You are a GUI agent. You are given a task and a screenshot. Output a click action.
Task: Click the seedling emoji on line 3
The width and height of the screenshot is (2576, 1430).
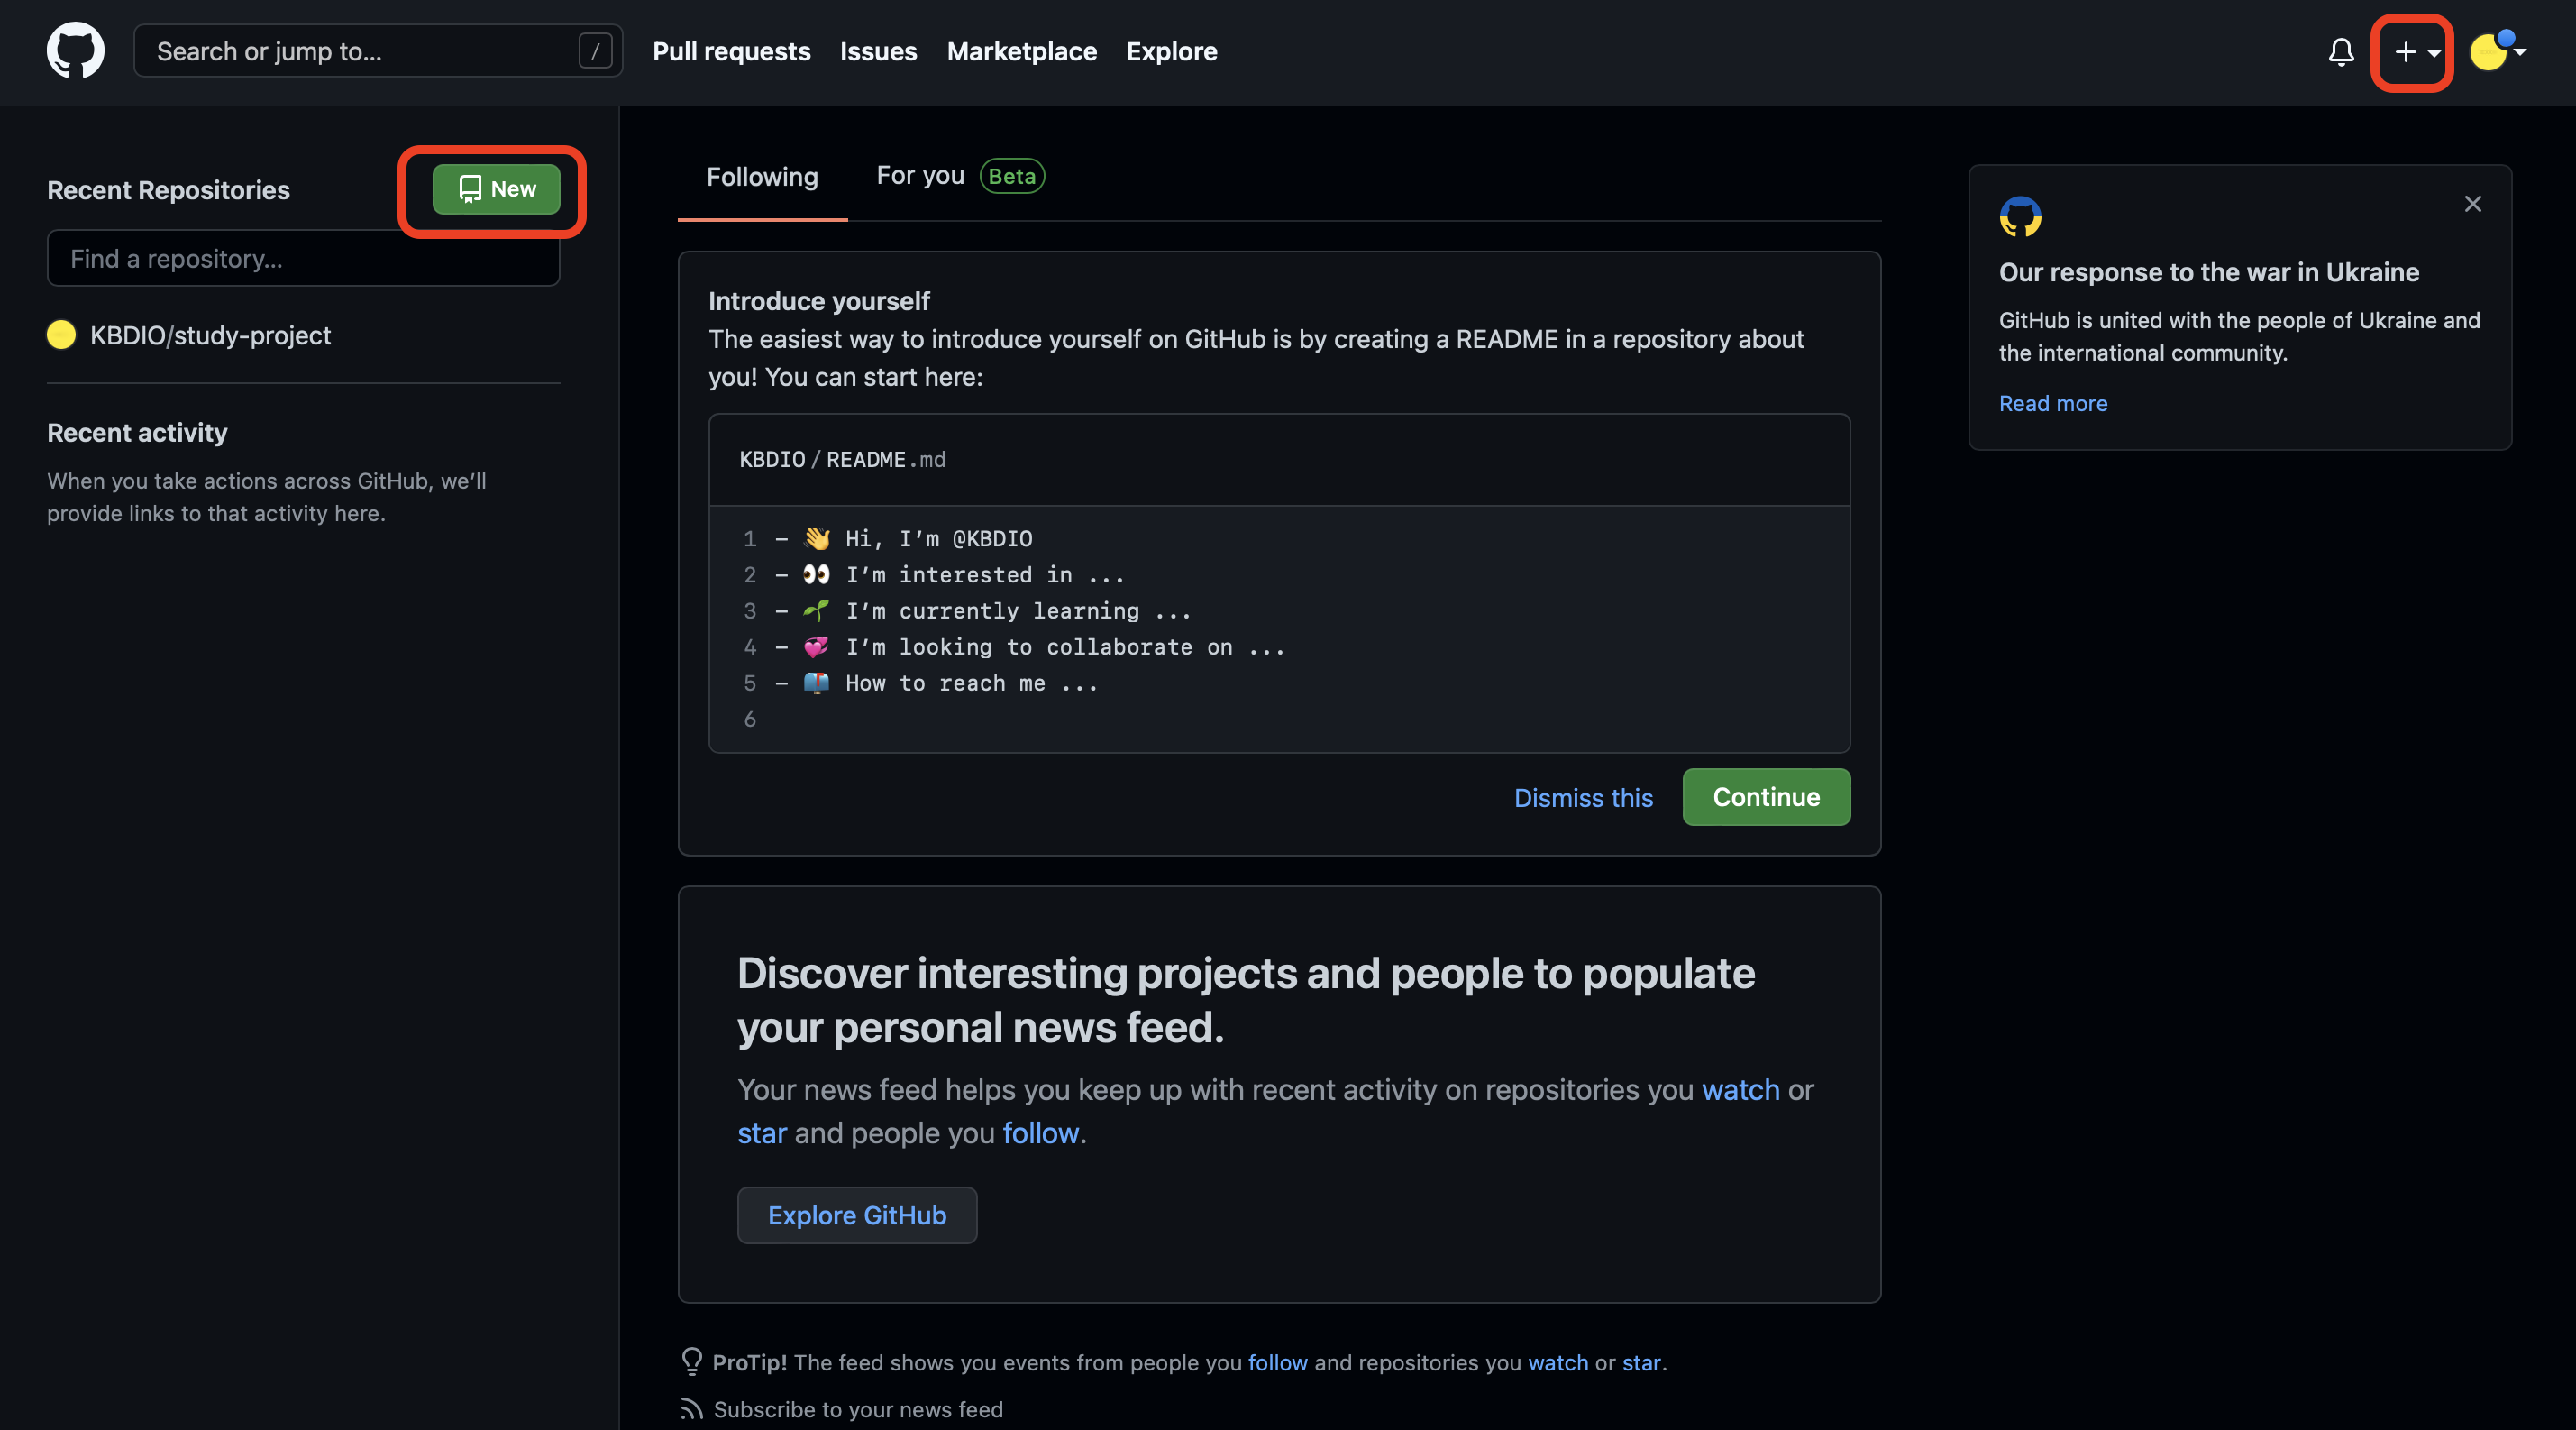click(x=817, y=610)
